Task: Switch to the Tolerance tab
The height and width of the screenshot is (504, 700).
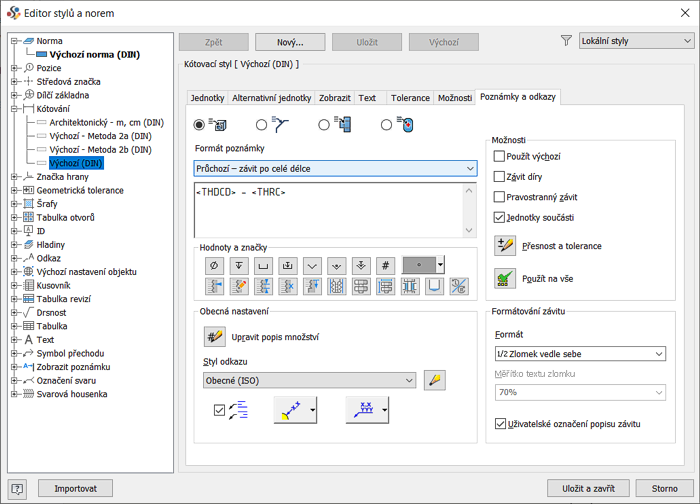Action: click(x=410, y=98)
